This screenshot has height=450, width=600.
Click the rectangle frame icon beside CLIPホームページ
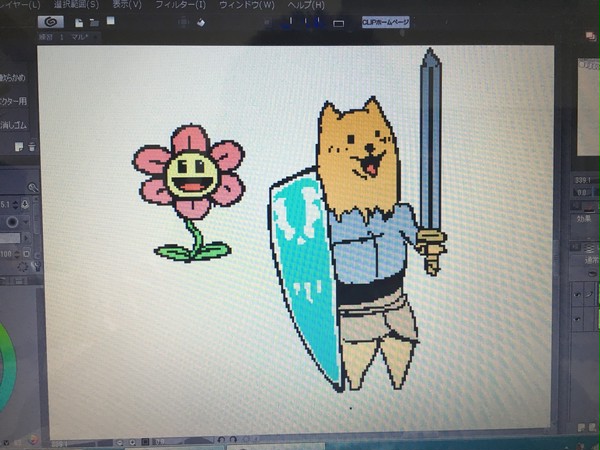pos(338,24)
